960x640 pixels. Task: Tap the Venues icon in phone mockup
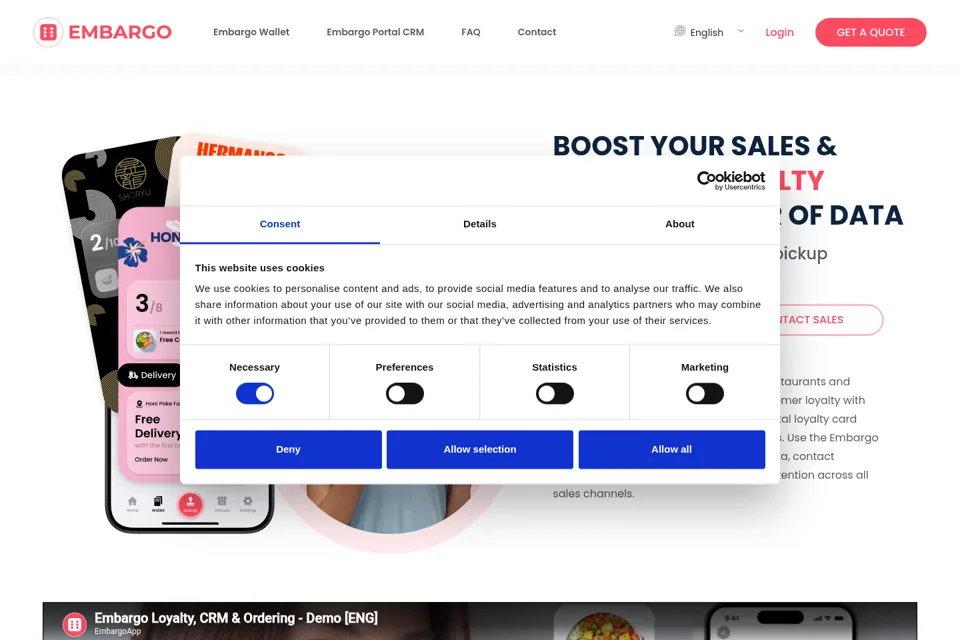[x=222, y=503]
